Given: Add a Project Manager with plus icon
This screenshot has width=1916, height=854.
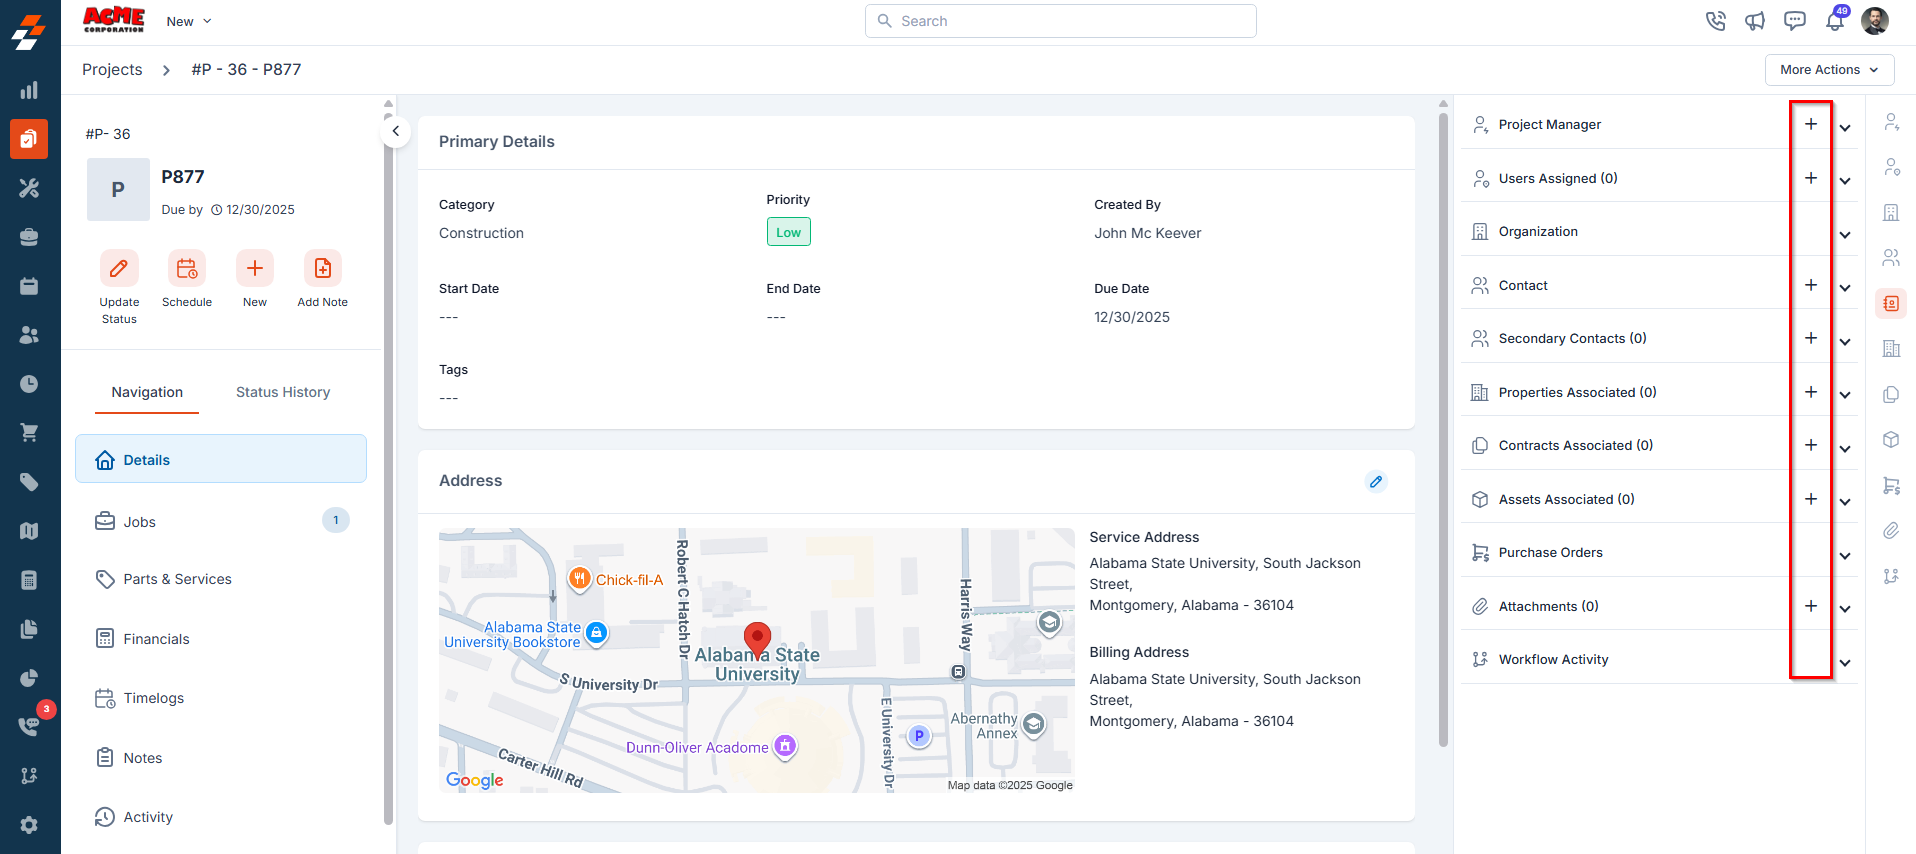Looking at the screenshot, I should point(1811,124).
